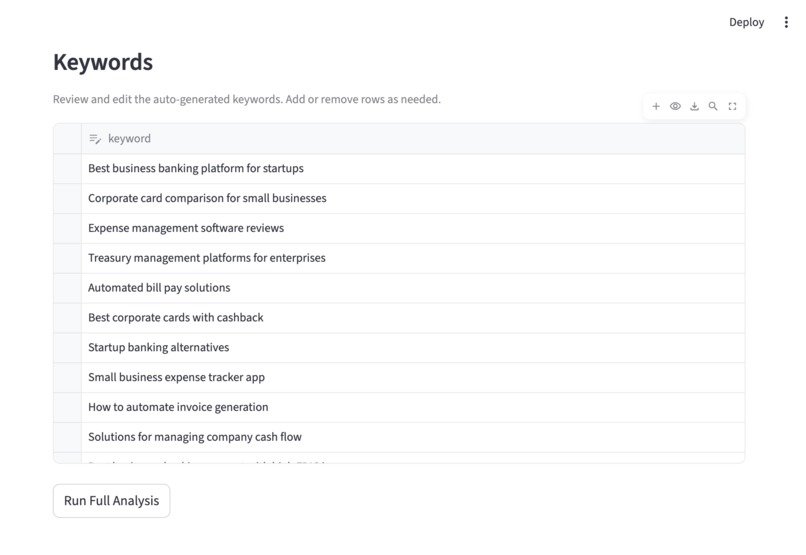The height and width of the screenshot is (555, 806).
Task: Open the three-dot main menu
Action: (786, 22)
